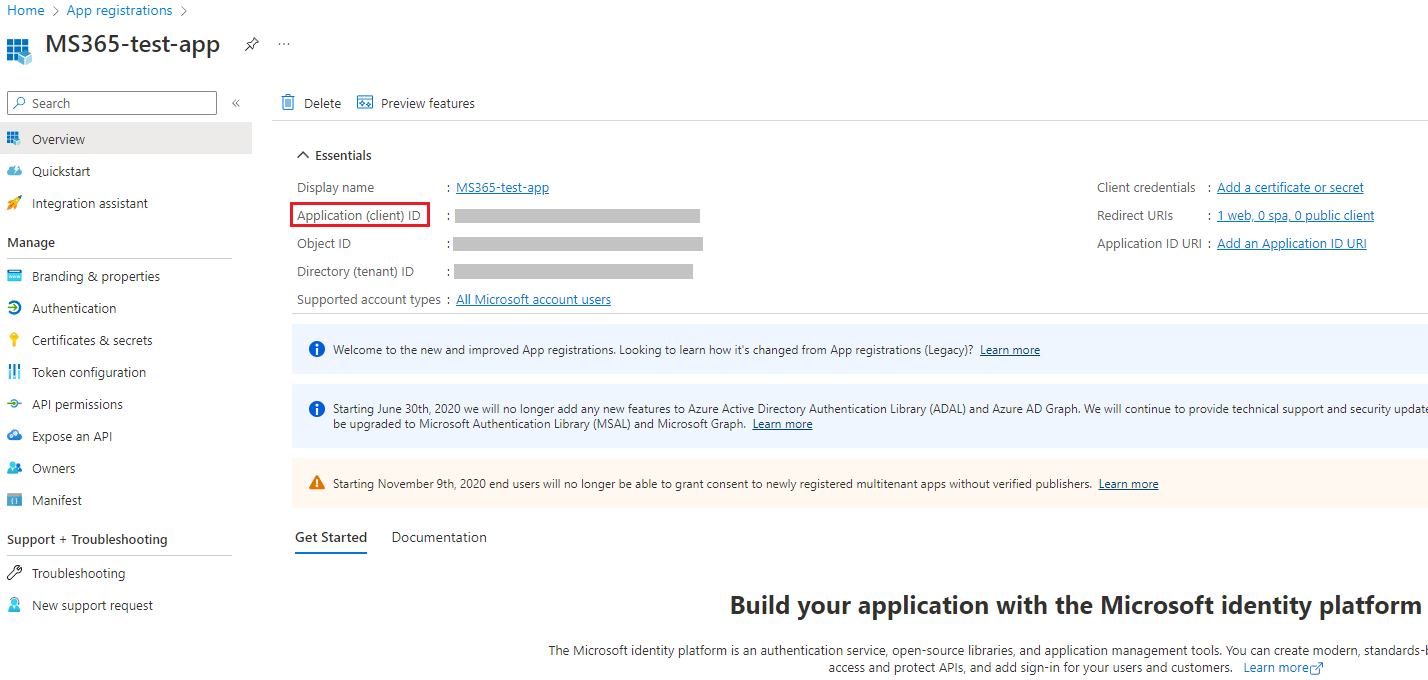Click Add an Application ID URI link
This screenshot has height=680, width=1428.
pos(1291,243)
